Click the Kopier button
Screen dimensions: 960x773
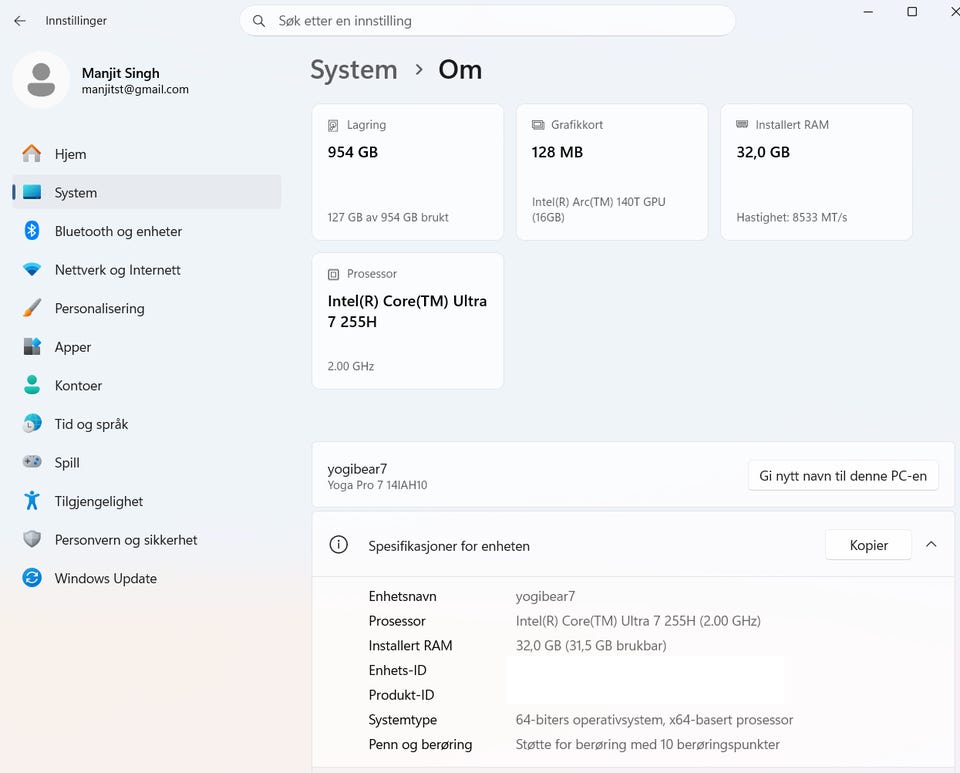[868, 545]
